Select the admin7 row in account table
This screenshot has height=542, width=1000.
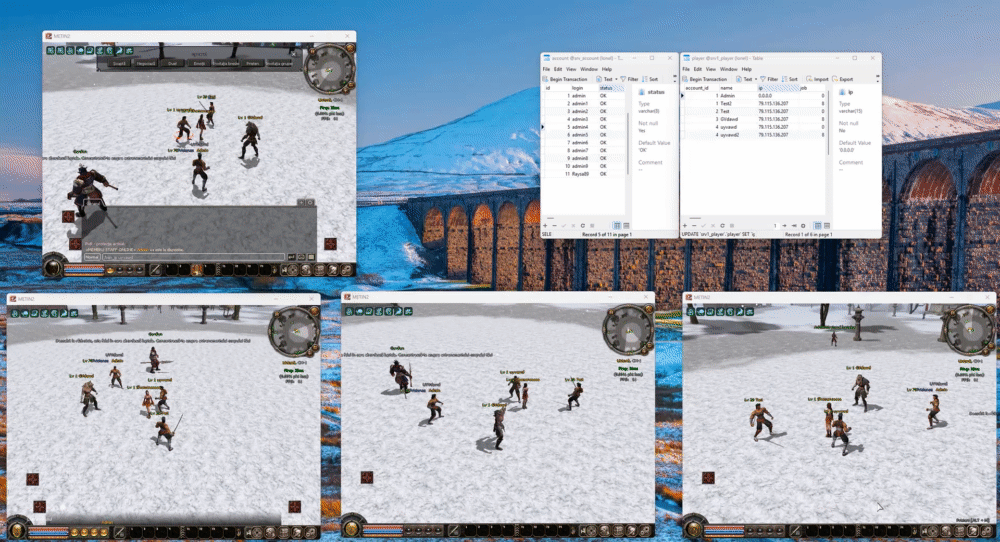coord(584,150)
